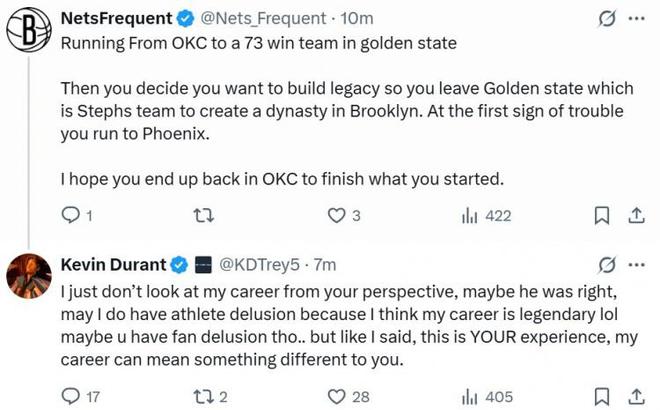Share Kevin Durant's tweet
Image resolution: width=660 pixels, height=410 pixels.
[634, 396]
